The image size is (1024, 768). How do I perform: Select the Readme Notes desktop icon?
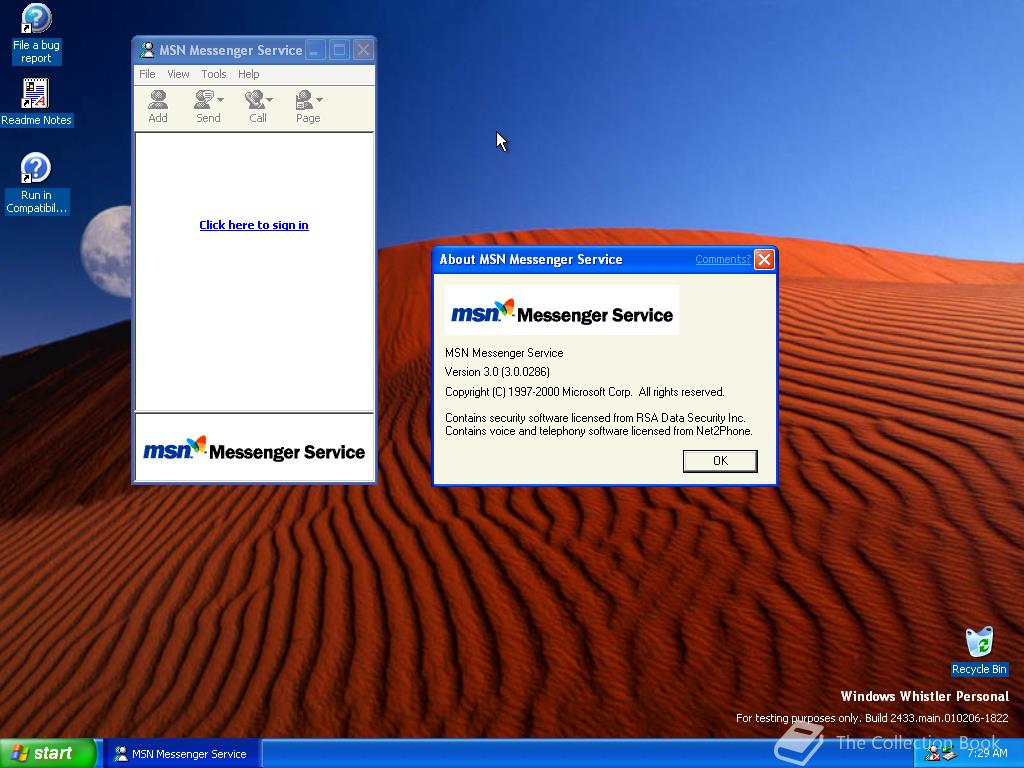pos(36,103)
